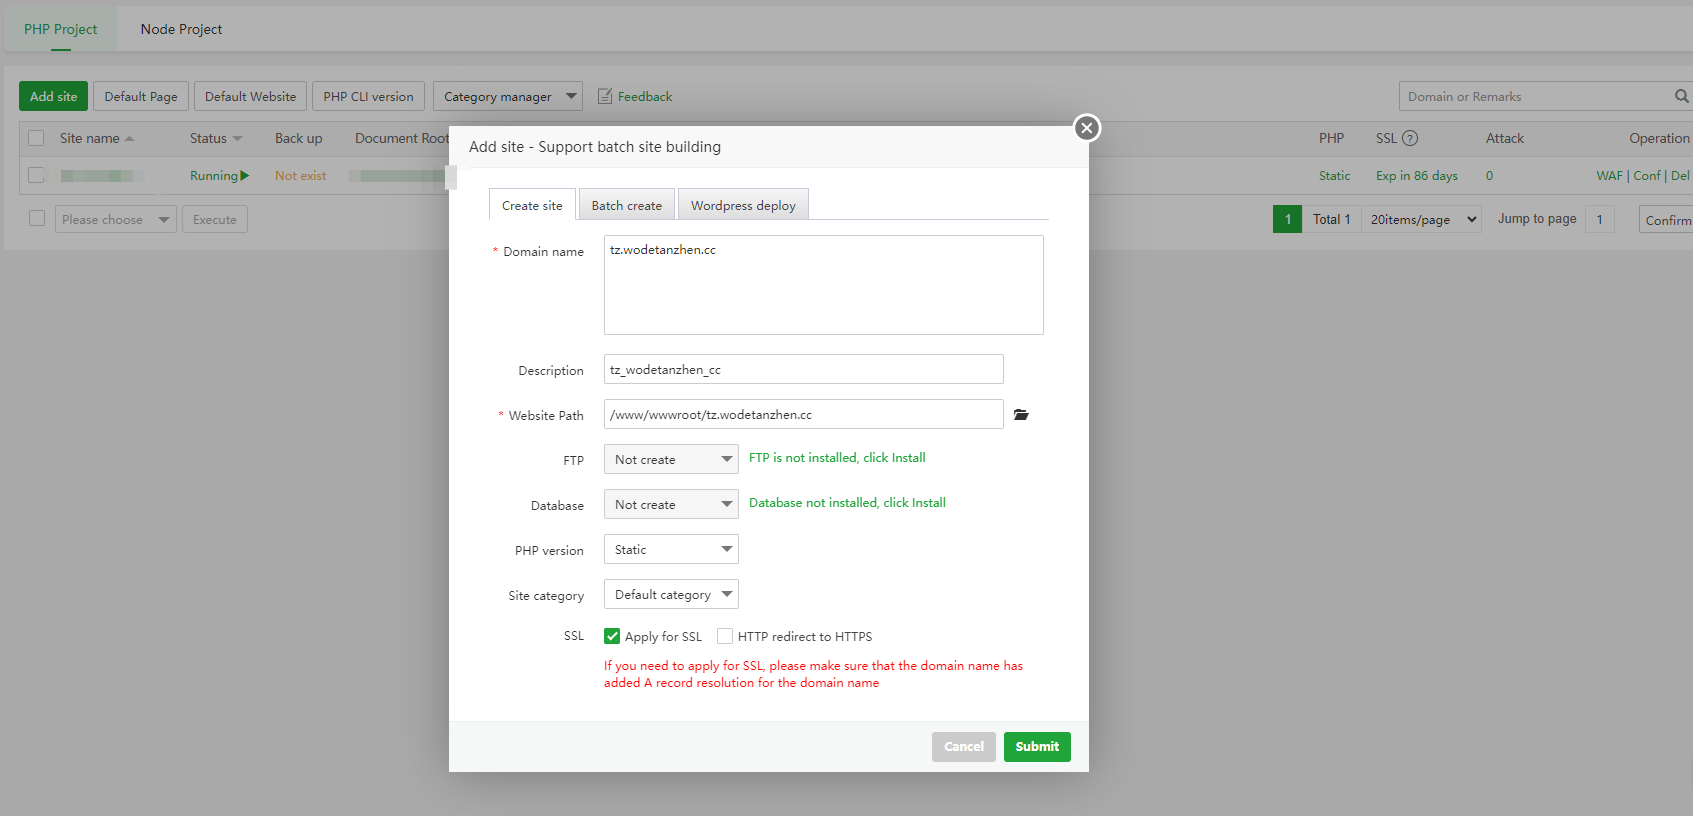Viewport: 1693px width, 816px height.
Task: Focus the Jump to page number field
Action: (1600, 219)
